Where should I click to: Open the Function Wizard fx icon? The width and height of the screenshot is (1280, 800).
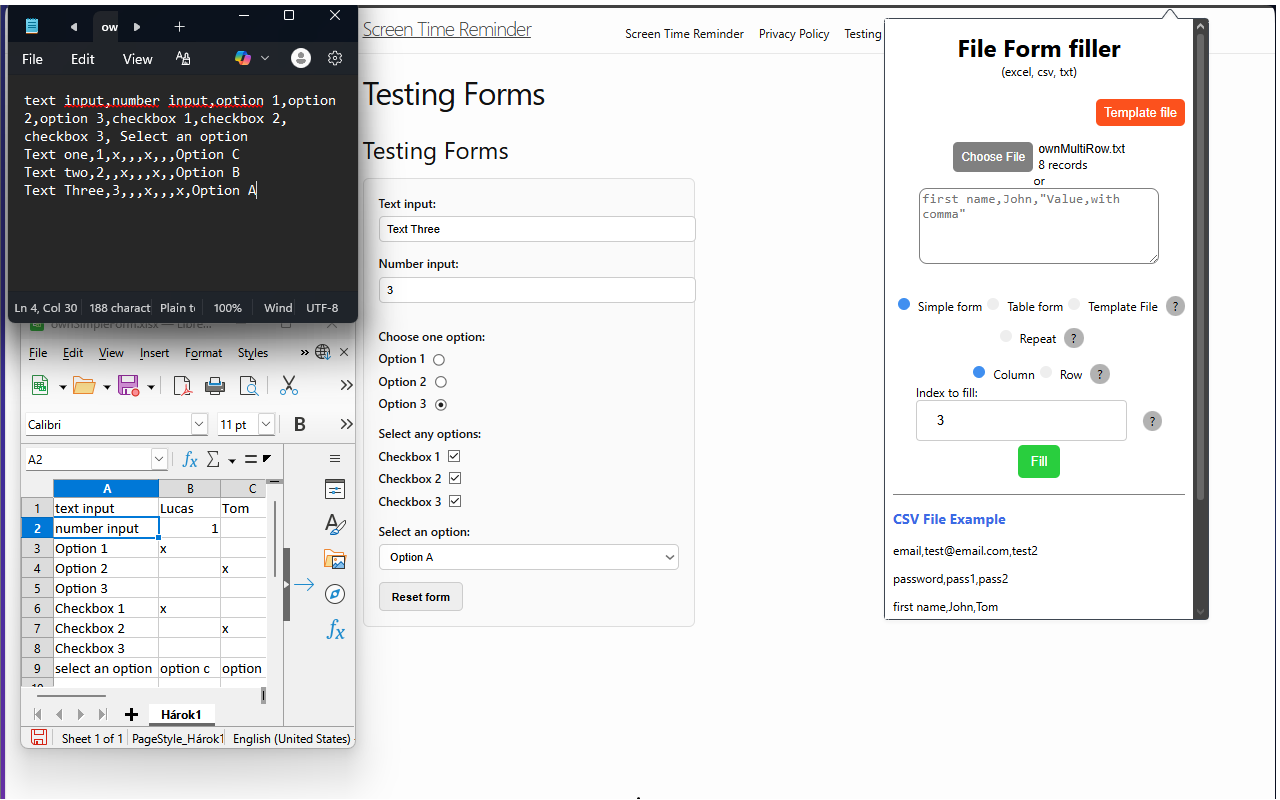pyautogui.click(x=190, y=459)
